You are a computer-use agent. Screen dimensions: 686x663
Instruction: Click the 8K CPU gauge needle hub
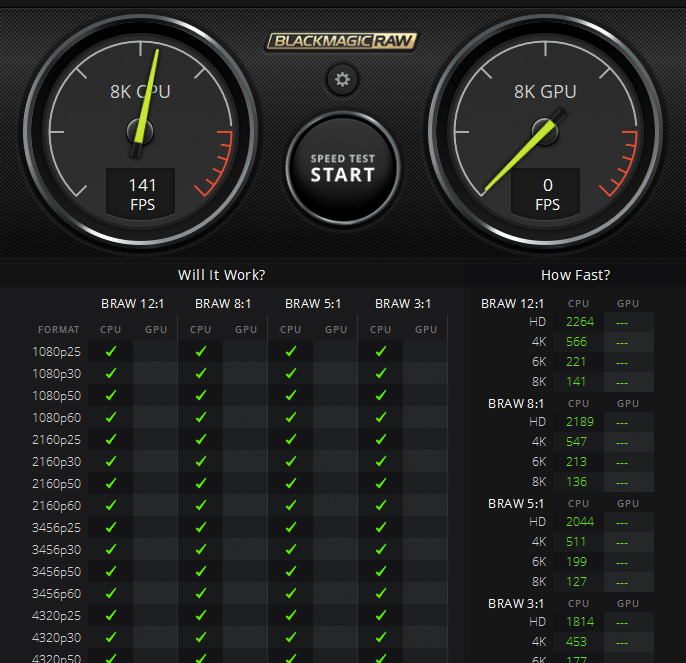pyautogui.click(x=140, y=132)
